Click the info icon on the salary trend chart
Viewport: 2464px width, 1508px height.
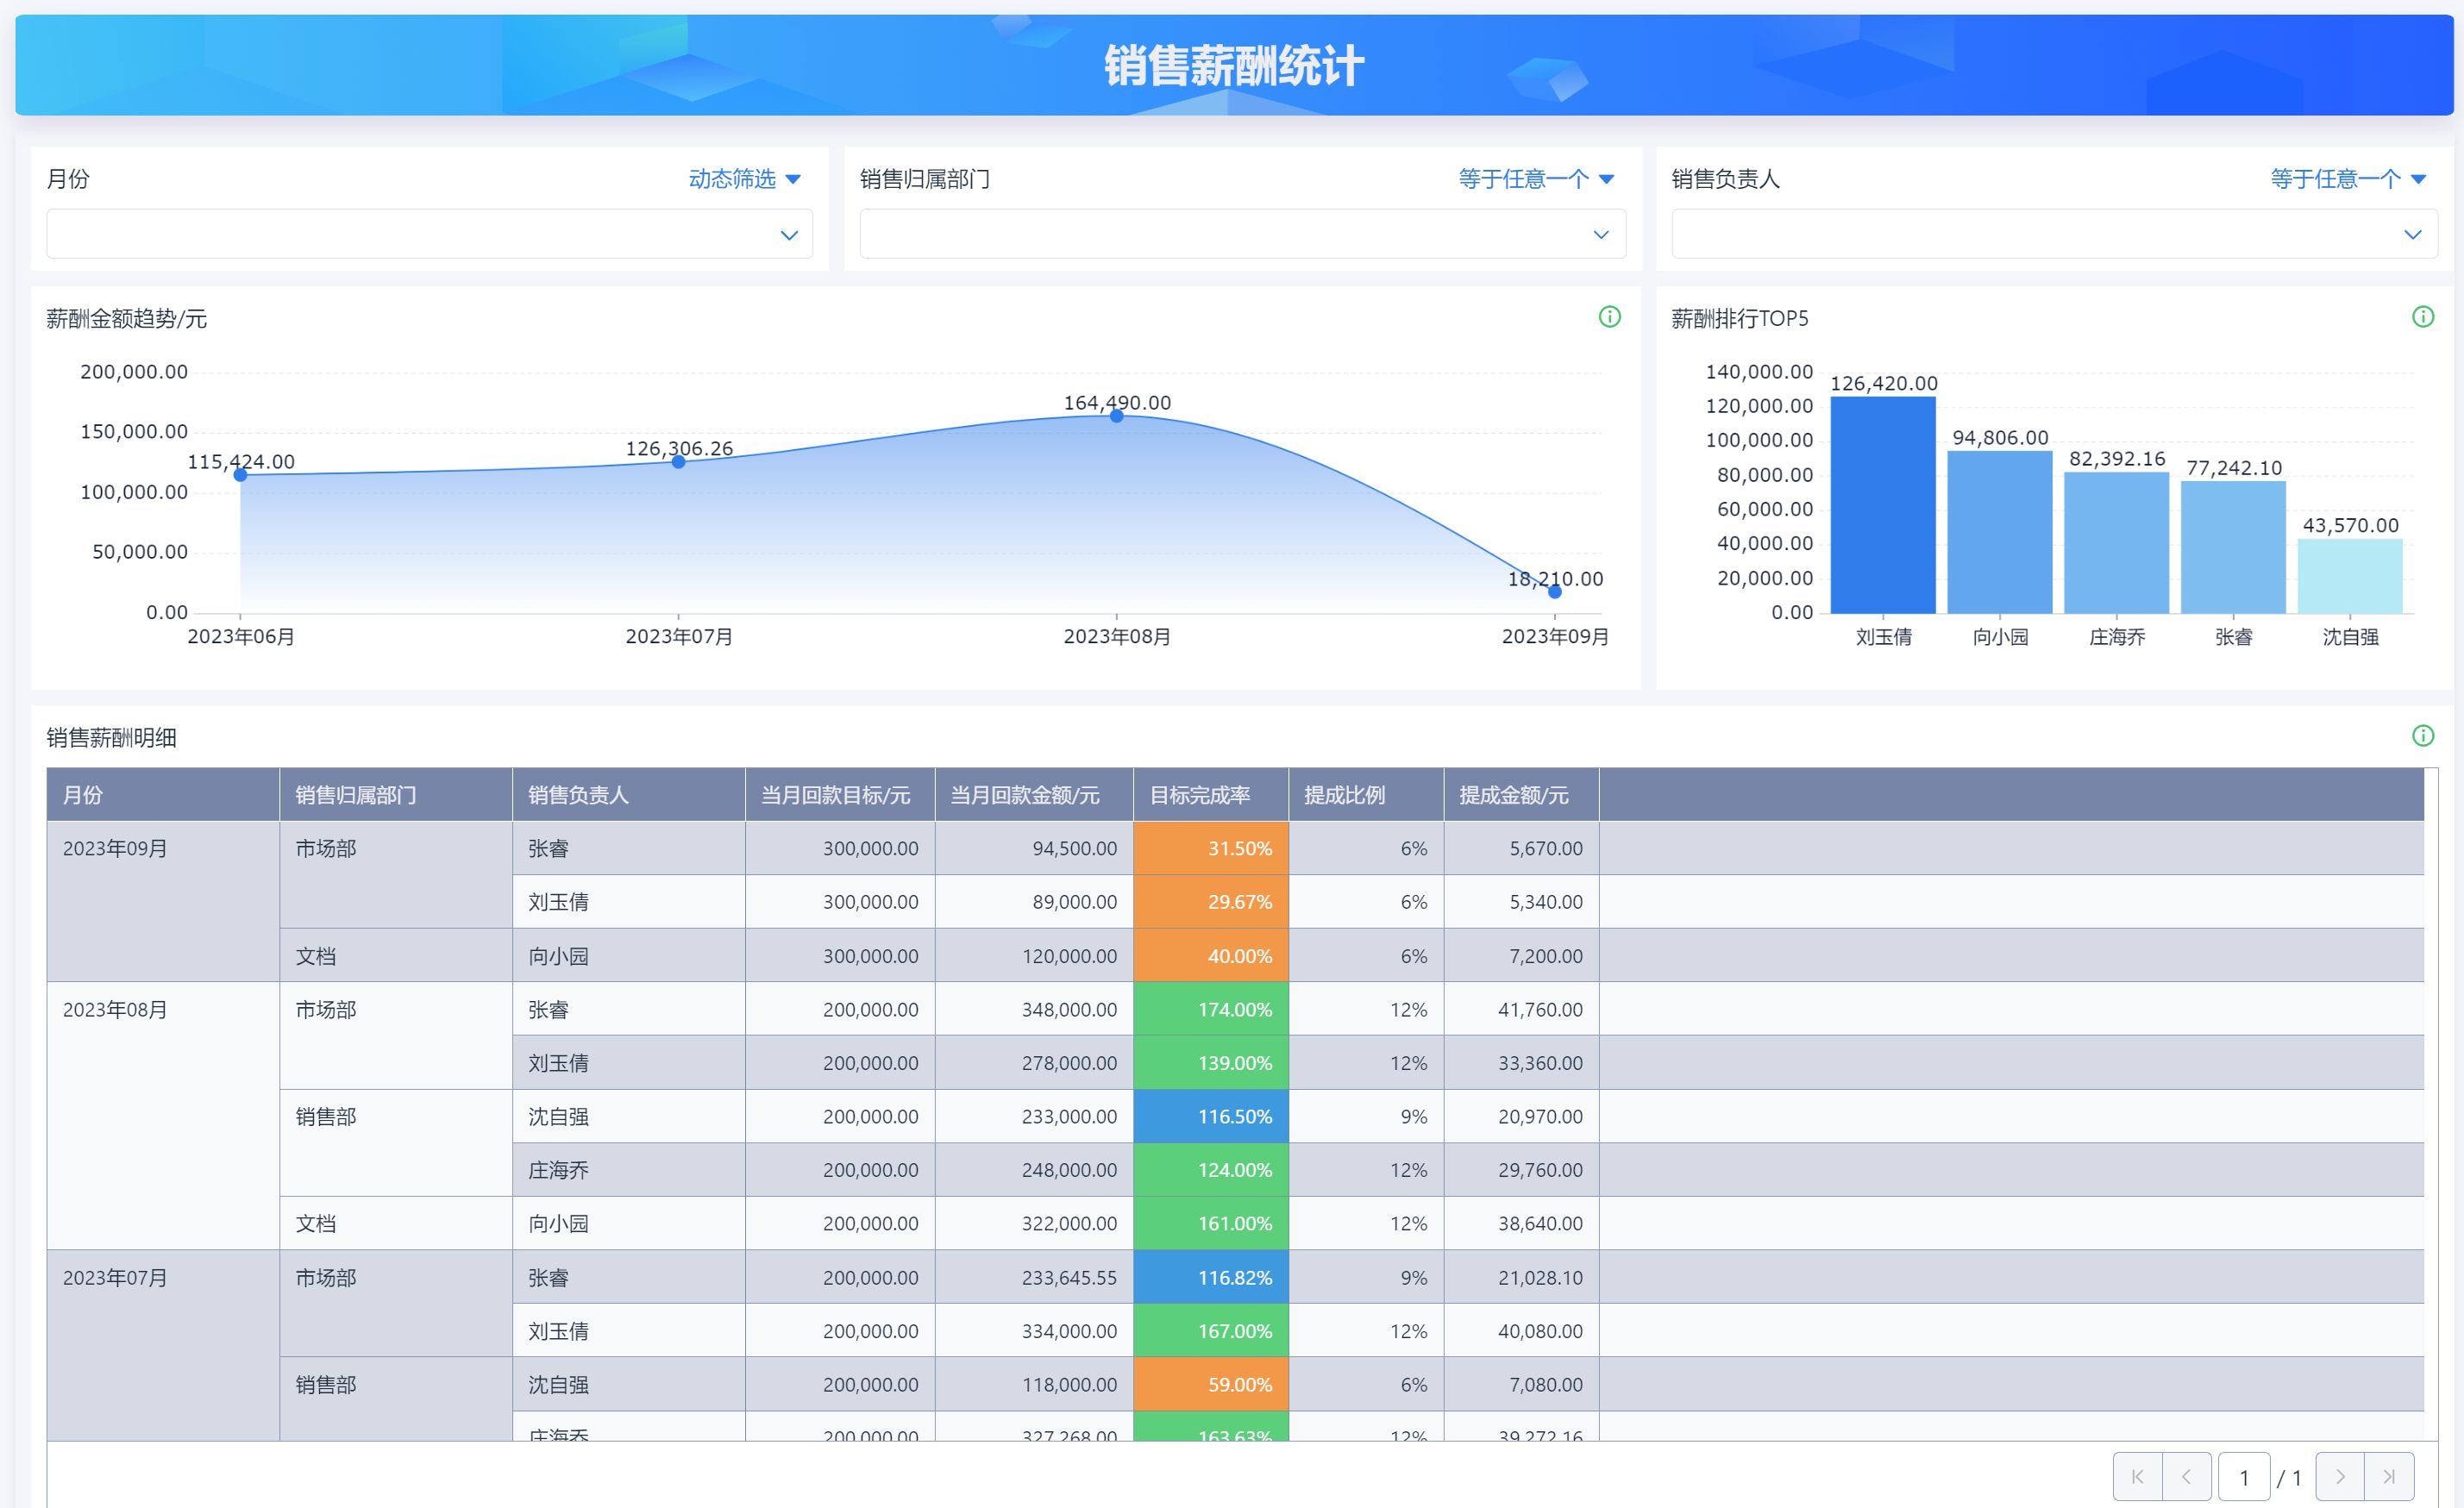1609,317
